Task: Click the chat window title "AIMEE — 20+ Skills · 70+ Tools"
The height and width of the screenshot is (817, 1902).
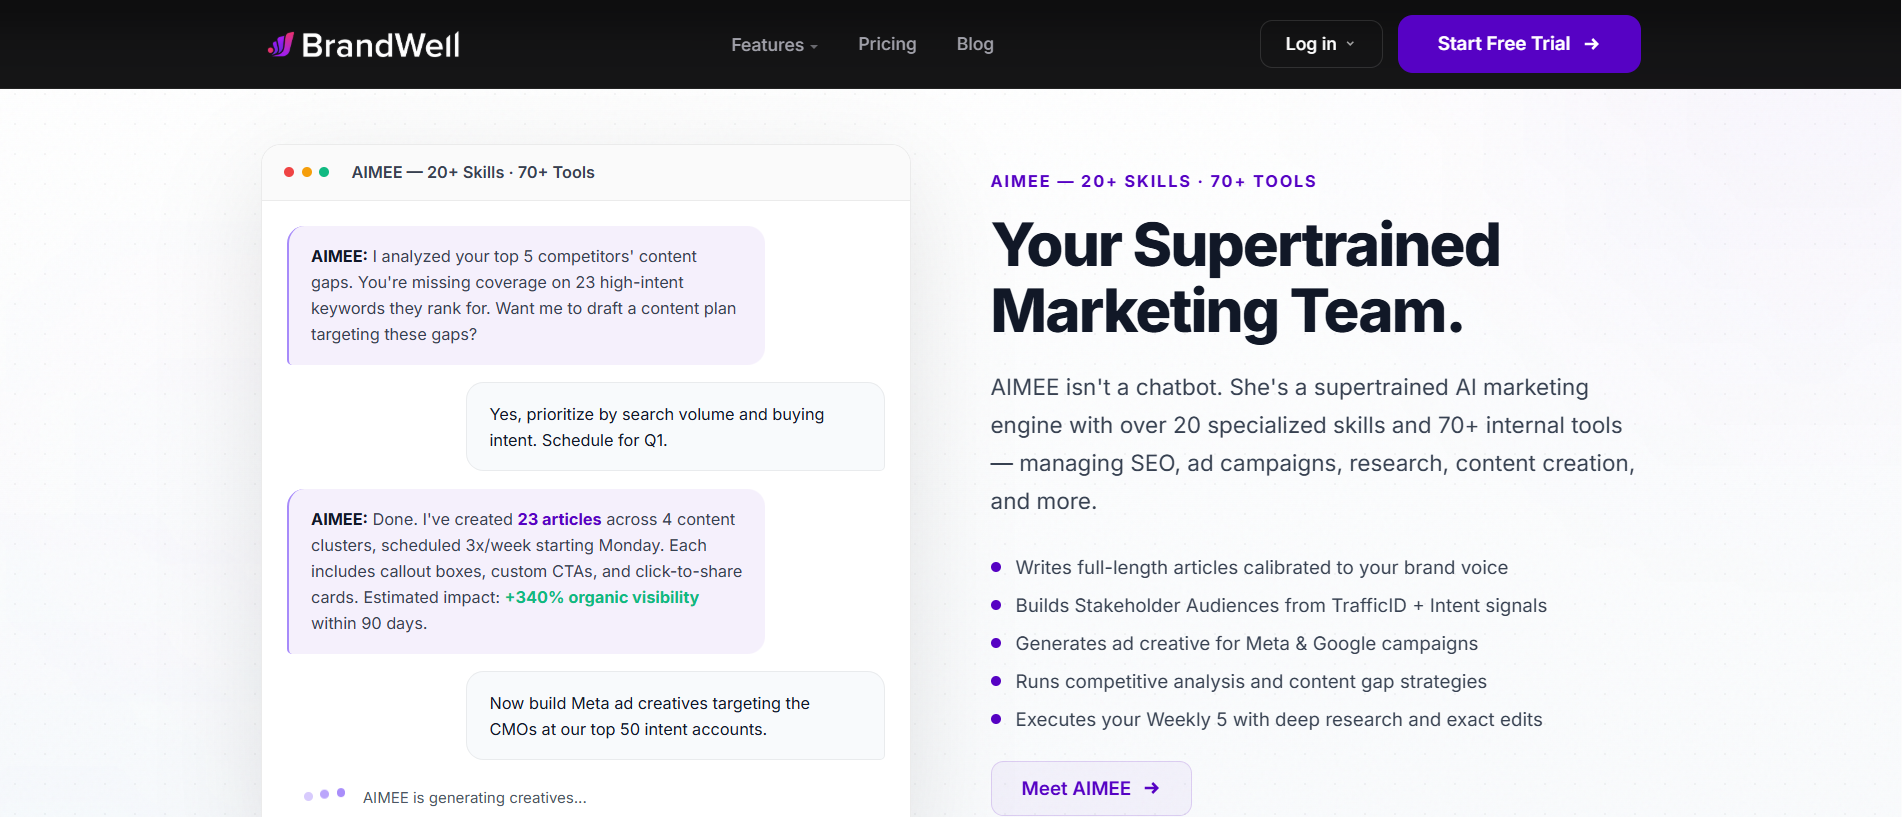Action: click(473, 172)
